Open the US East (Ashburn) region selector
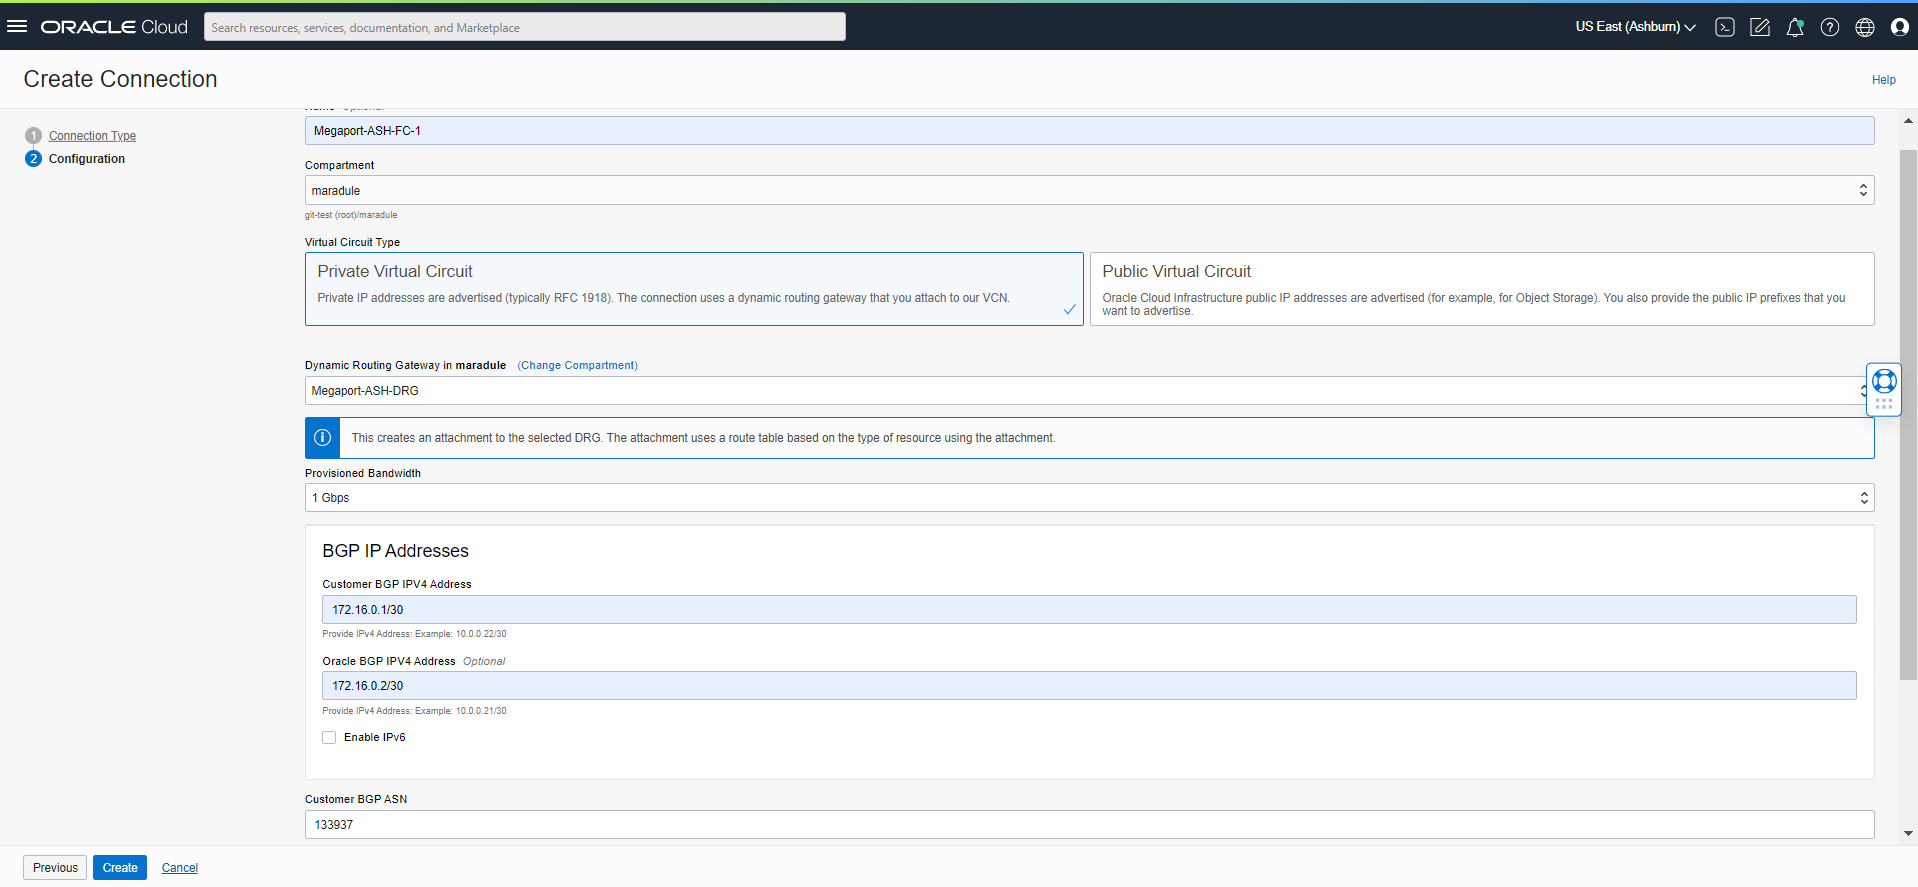 [x=1635, y=27]
